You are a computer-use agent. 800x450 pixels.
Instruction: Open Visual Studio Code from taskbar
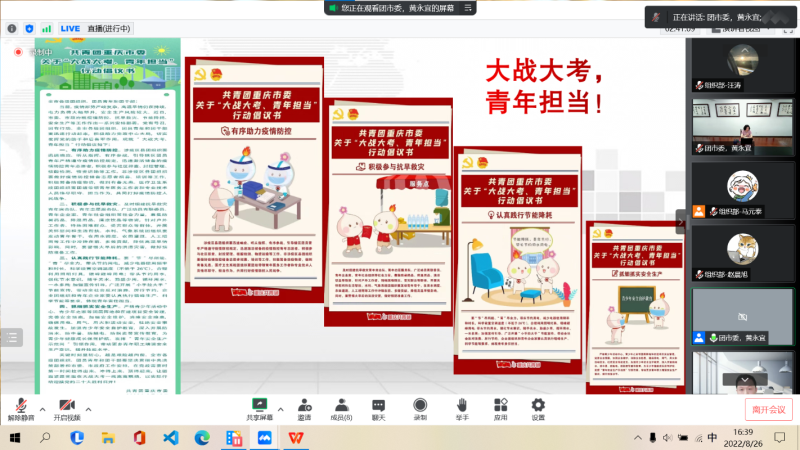coord(171,438)
